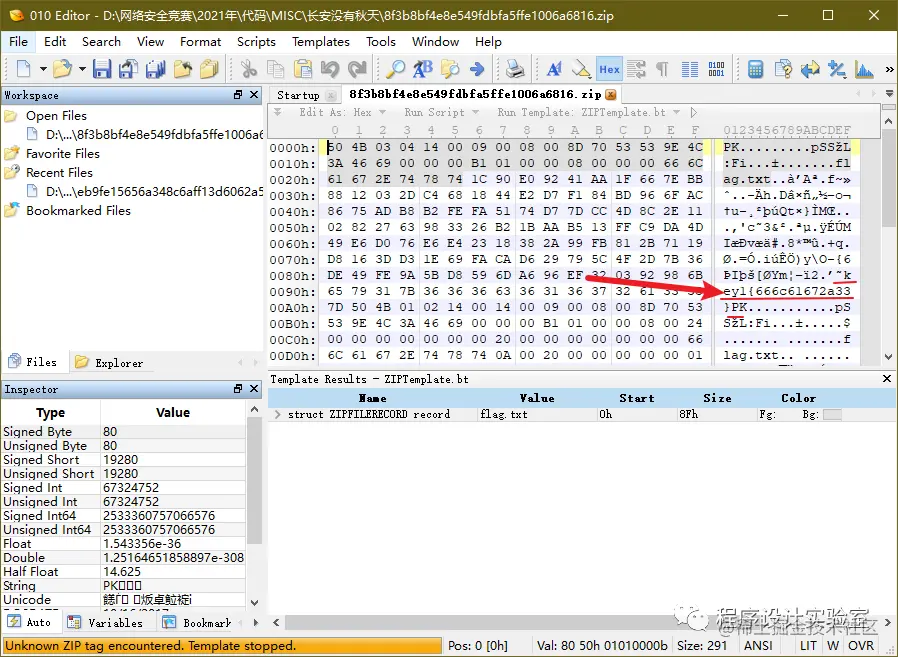Toggle Hex edit mode button

pos(609,69)
